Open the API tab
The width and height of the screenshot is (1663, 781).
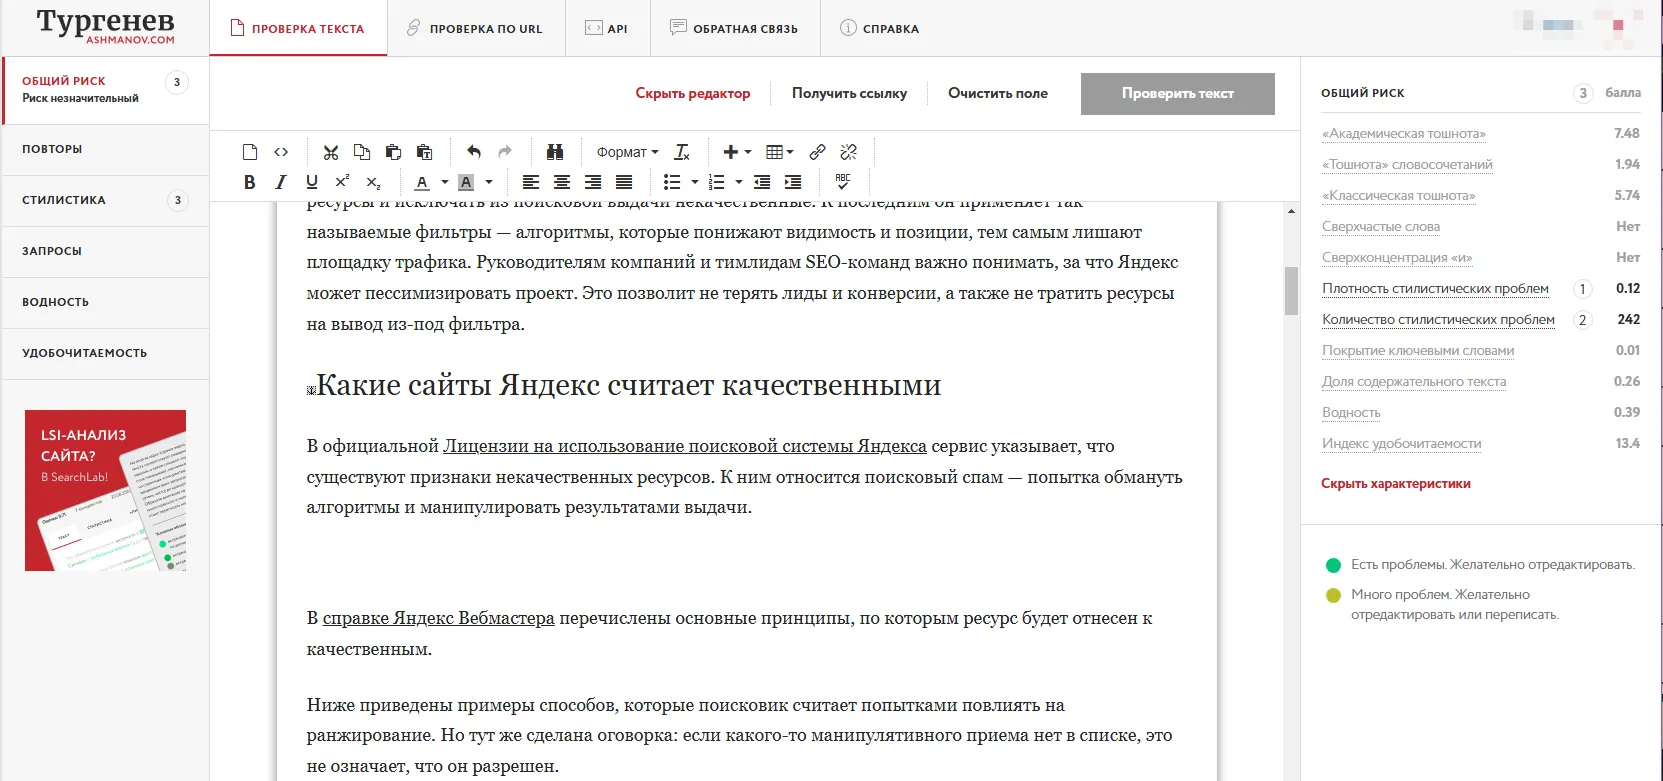(x=607, y=28)
